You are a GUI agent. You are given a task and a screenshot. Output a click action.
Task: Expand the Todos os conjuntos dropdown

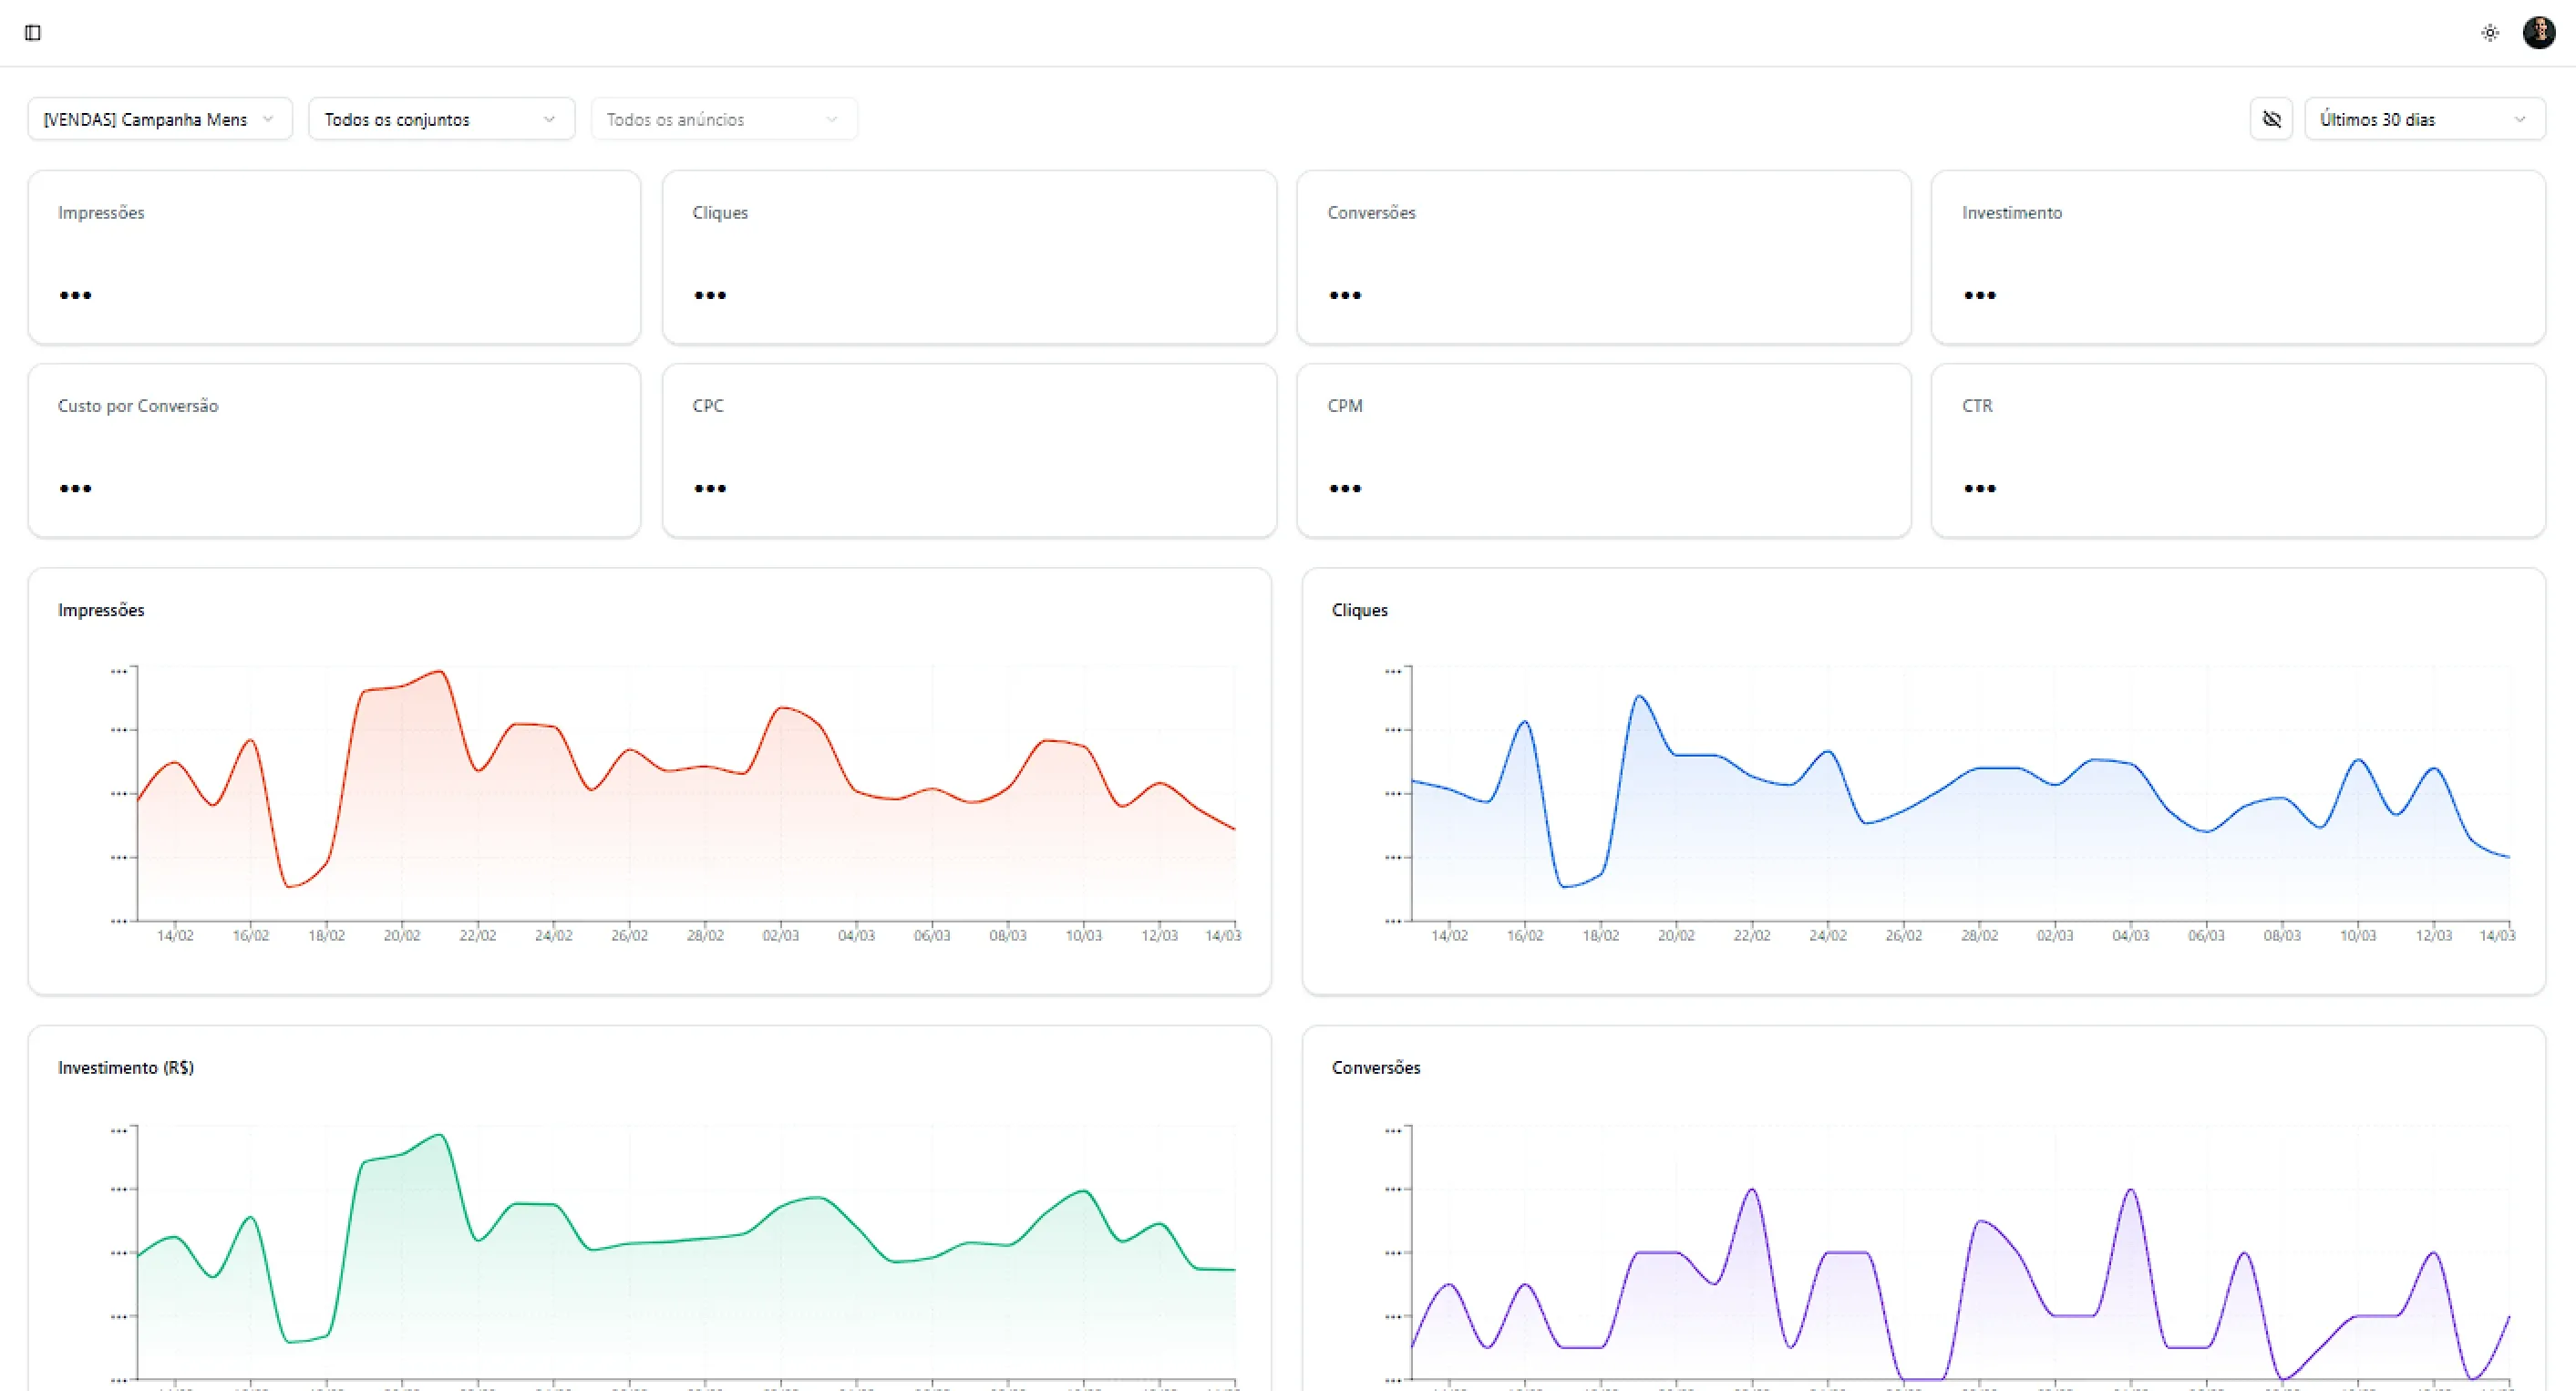pos(441,119)
